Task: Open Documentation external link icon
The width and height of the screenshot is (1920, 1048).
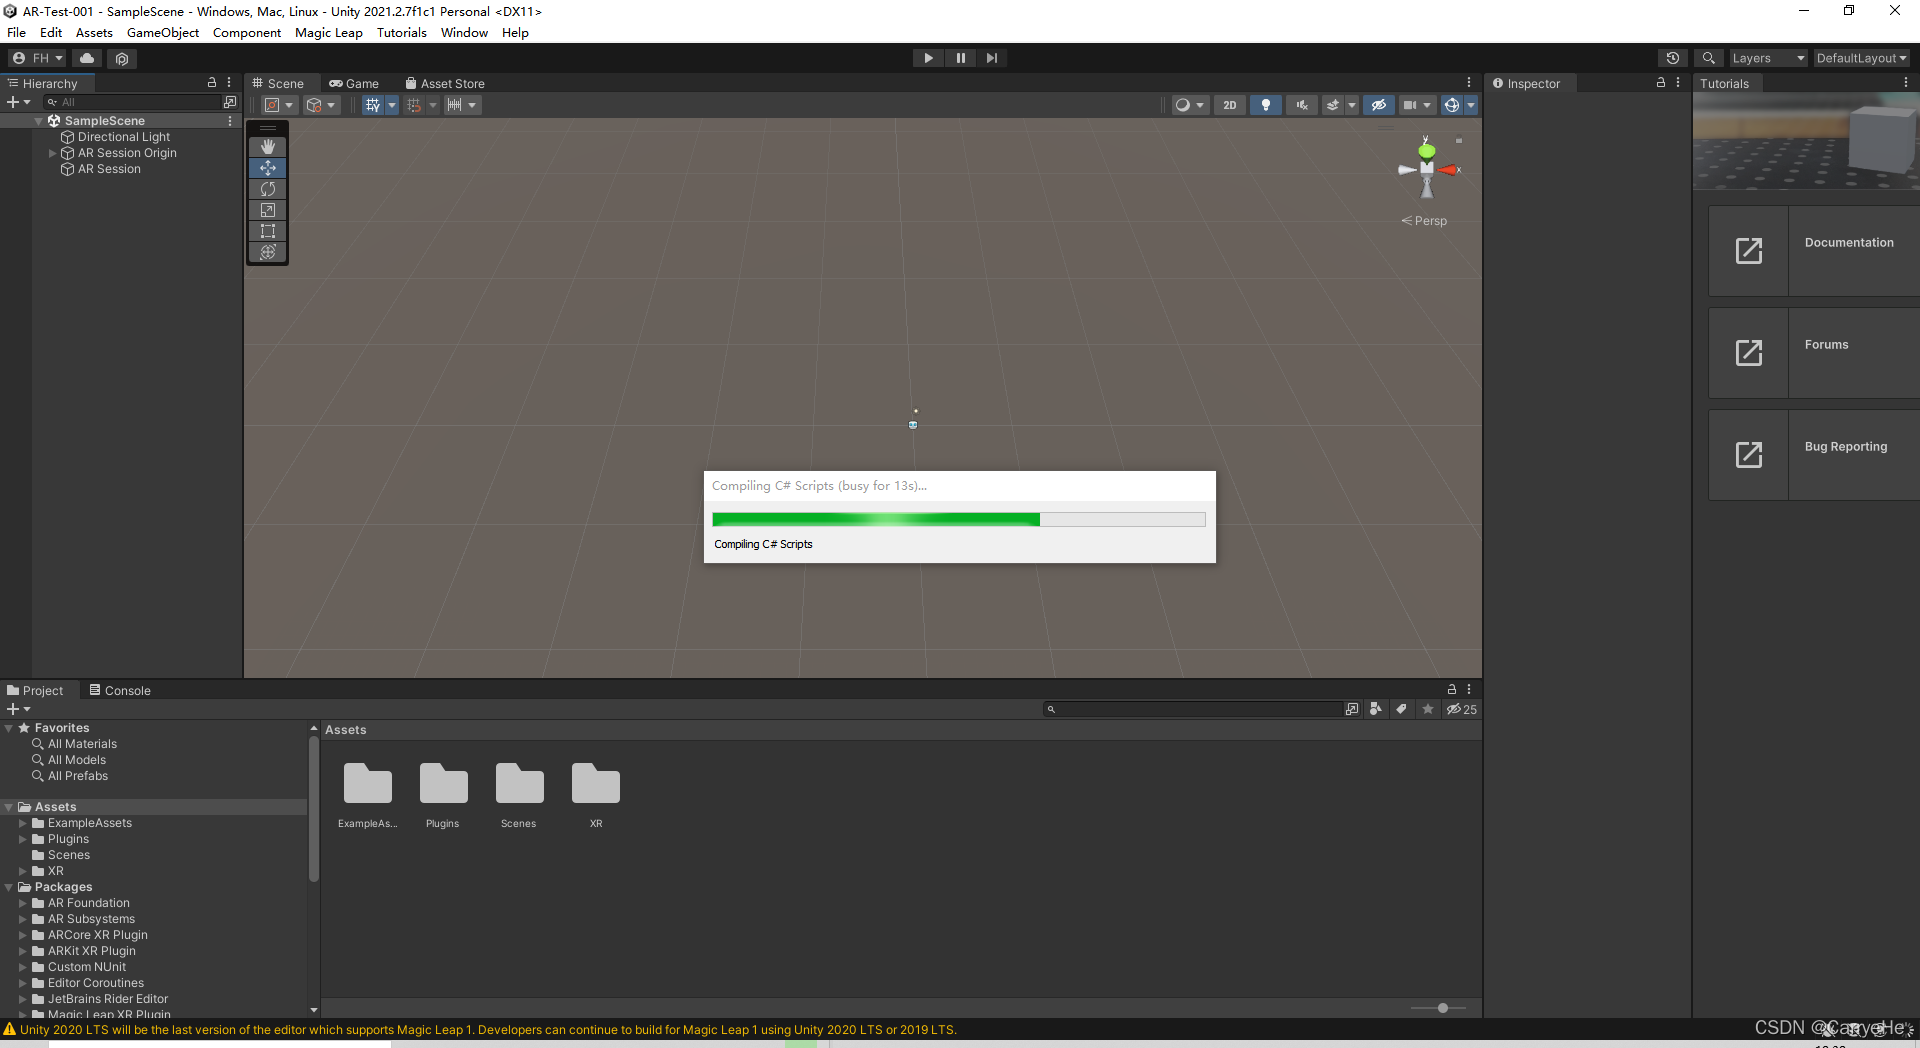Action: pos(1749,251)
